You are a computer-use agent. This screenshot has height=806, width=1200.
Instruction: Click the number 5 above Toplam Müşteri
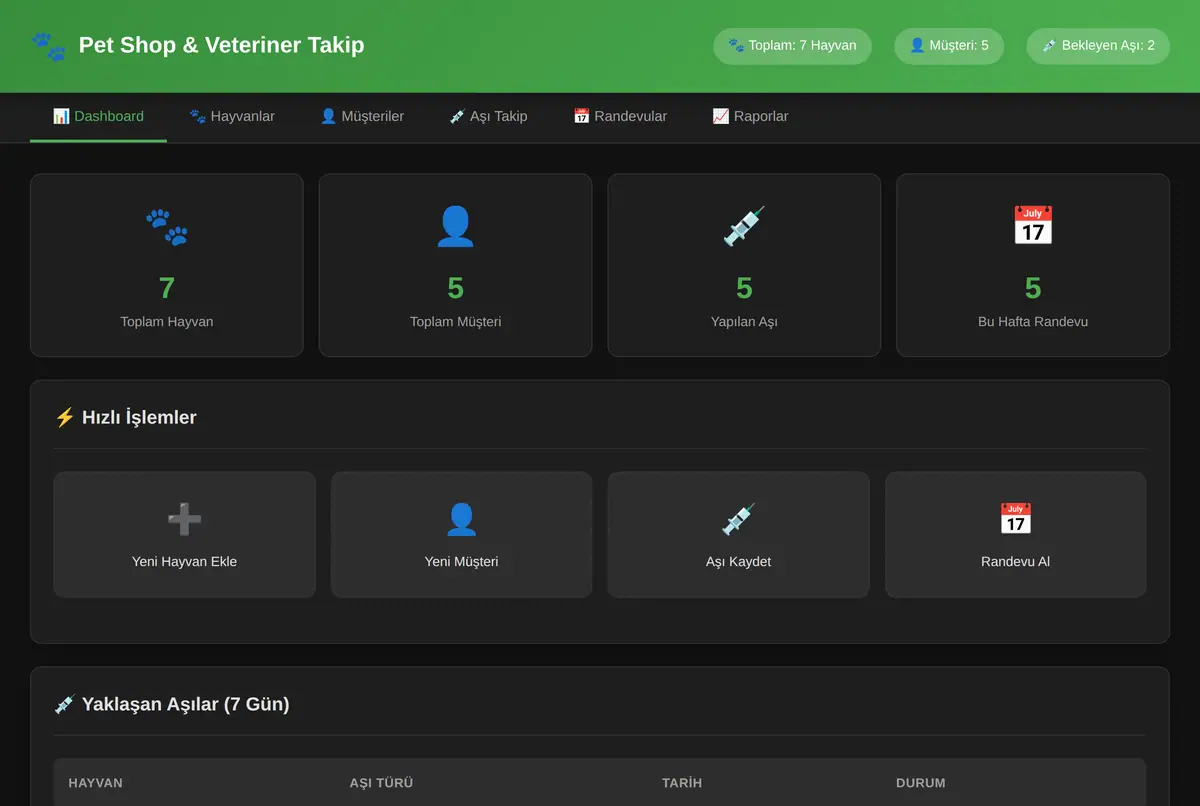[455, 289]
